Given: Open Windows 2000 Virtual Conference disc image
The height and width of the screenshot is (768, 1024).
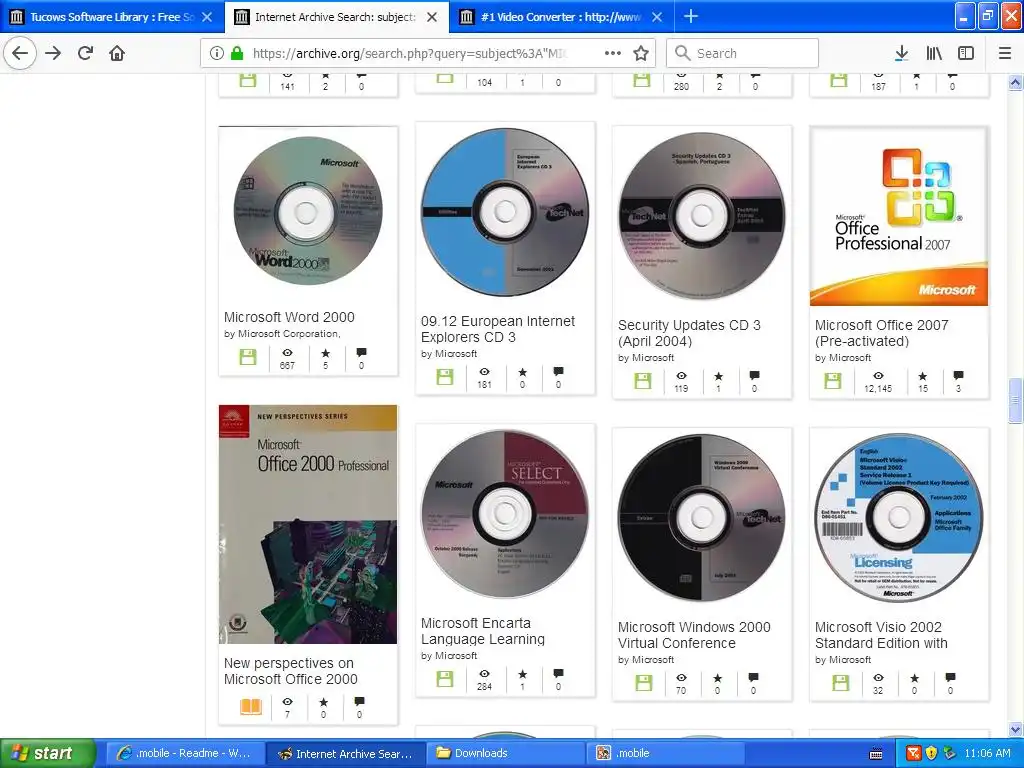Looking at the screenshot, I should [x=702, y=517].
